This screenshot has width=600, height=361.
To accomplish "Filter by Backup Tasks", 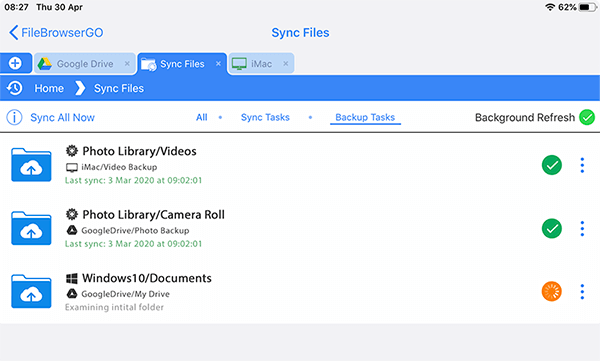I will [365, 118].
